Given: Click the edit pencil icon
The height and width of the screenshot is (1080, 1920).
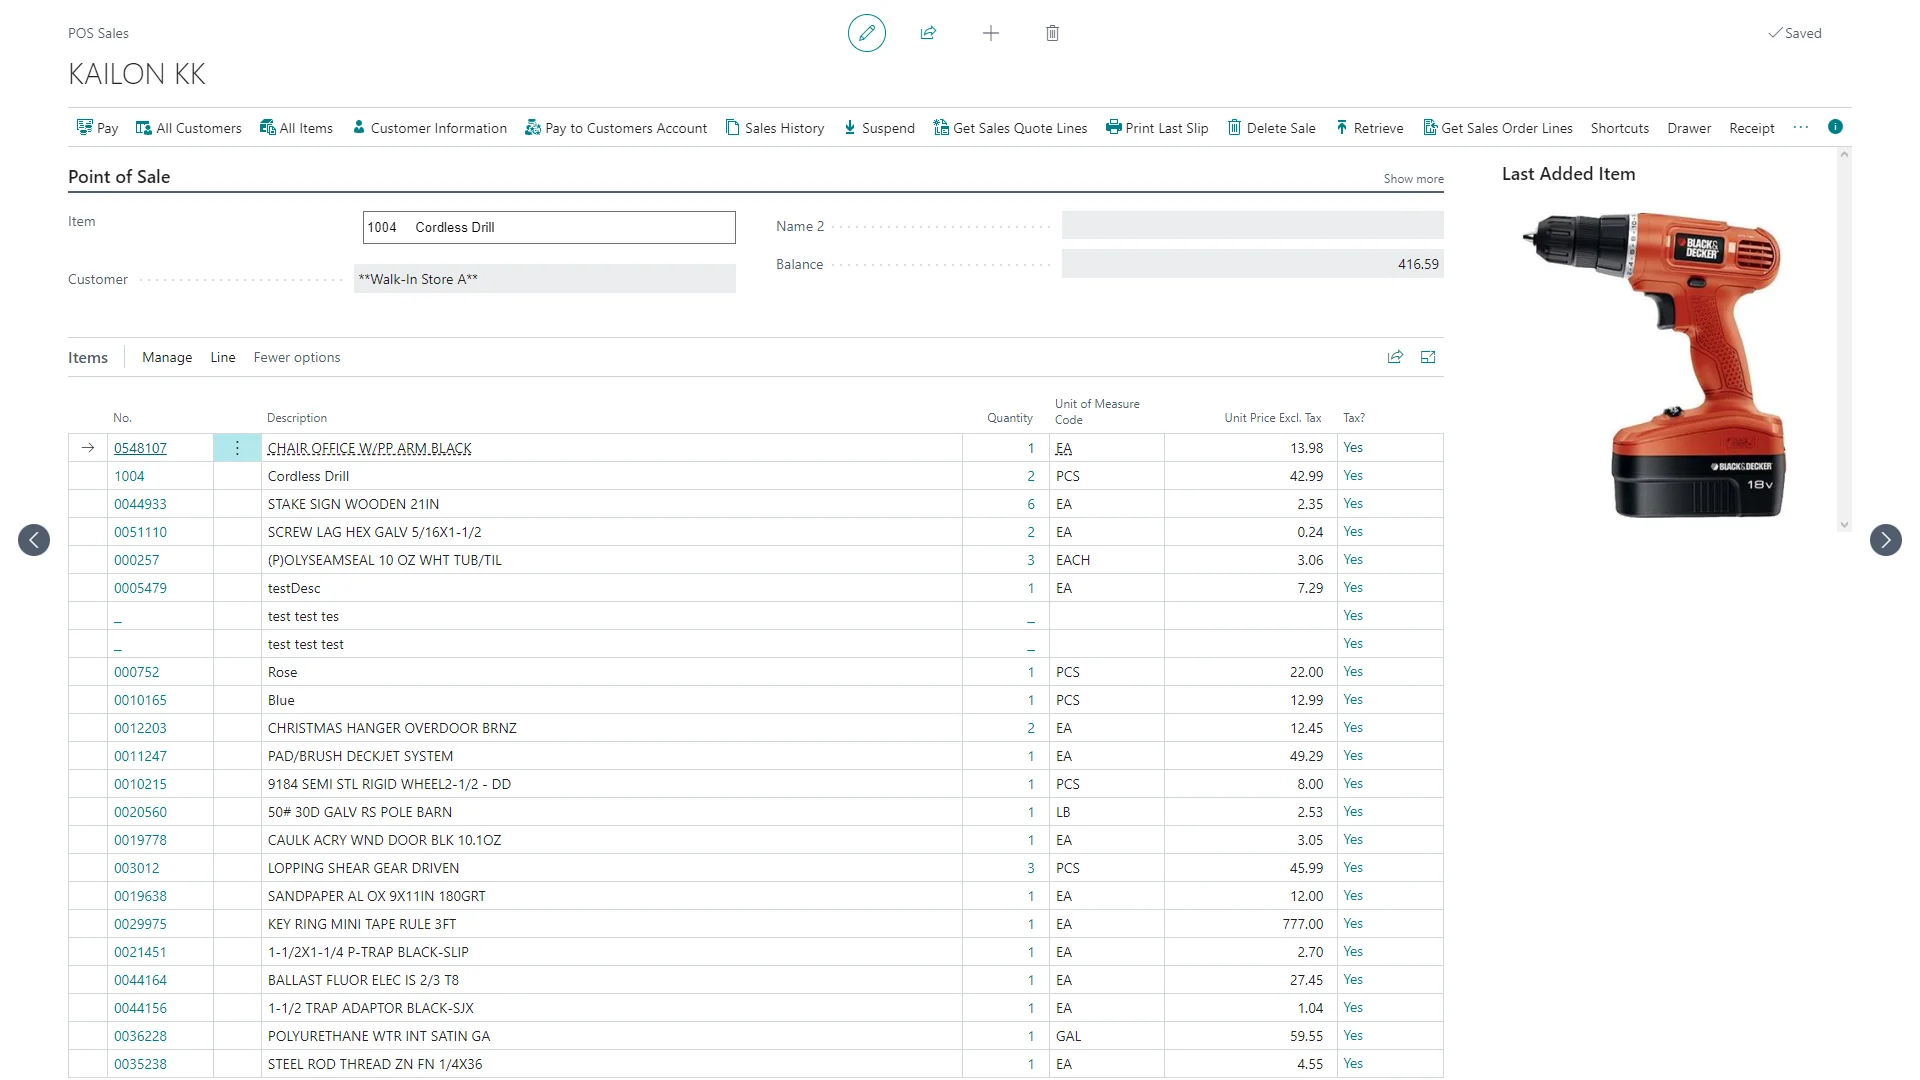Looking at the screenshot, I should (x=866, y=33).
